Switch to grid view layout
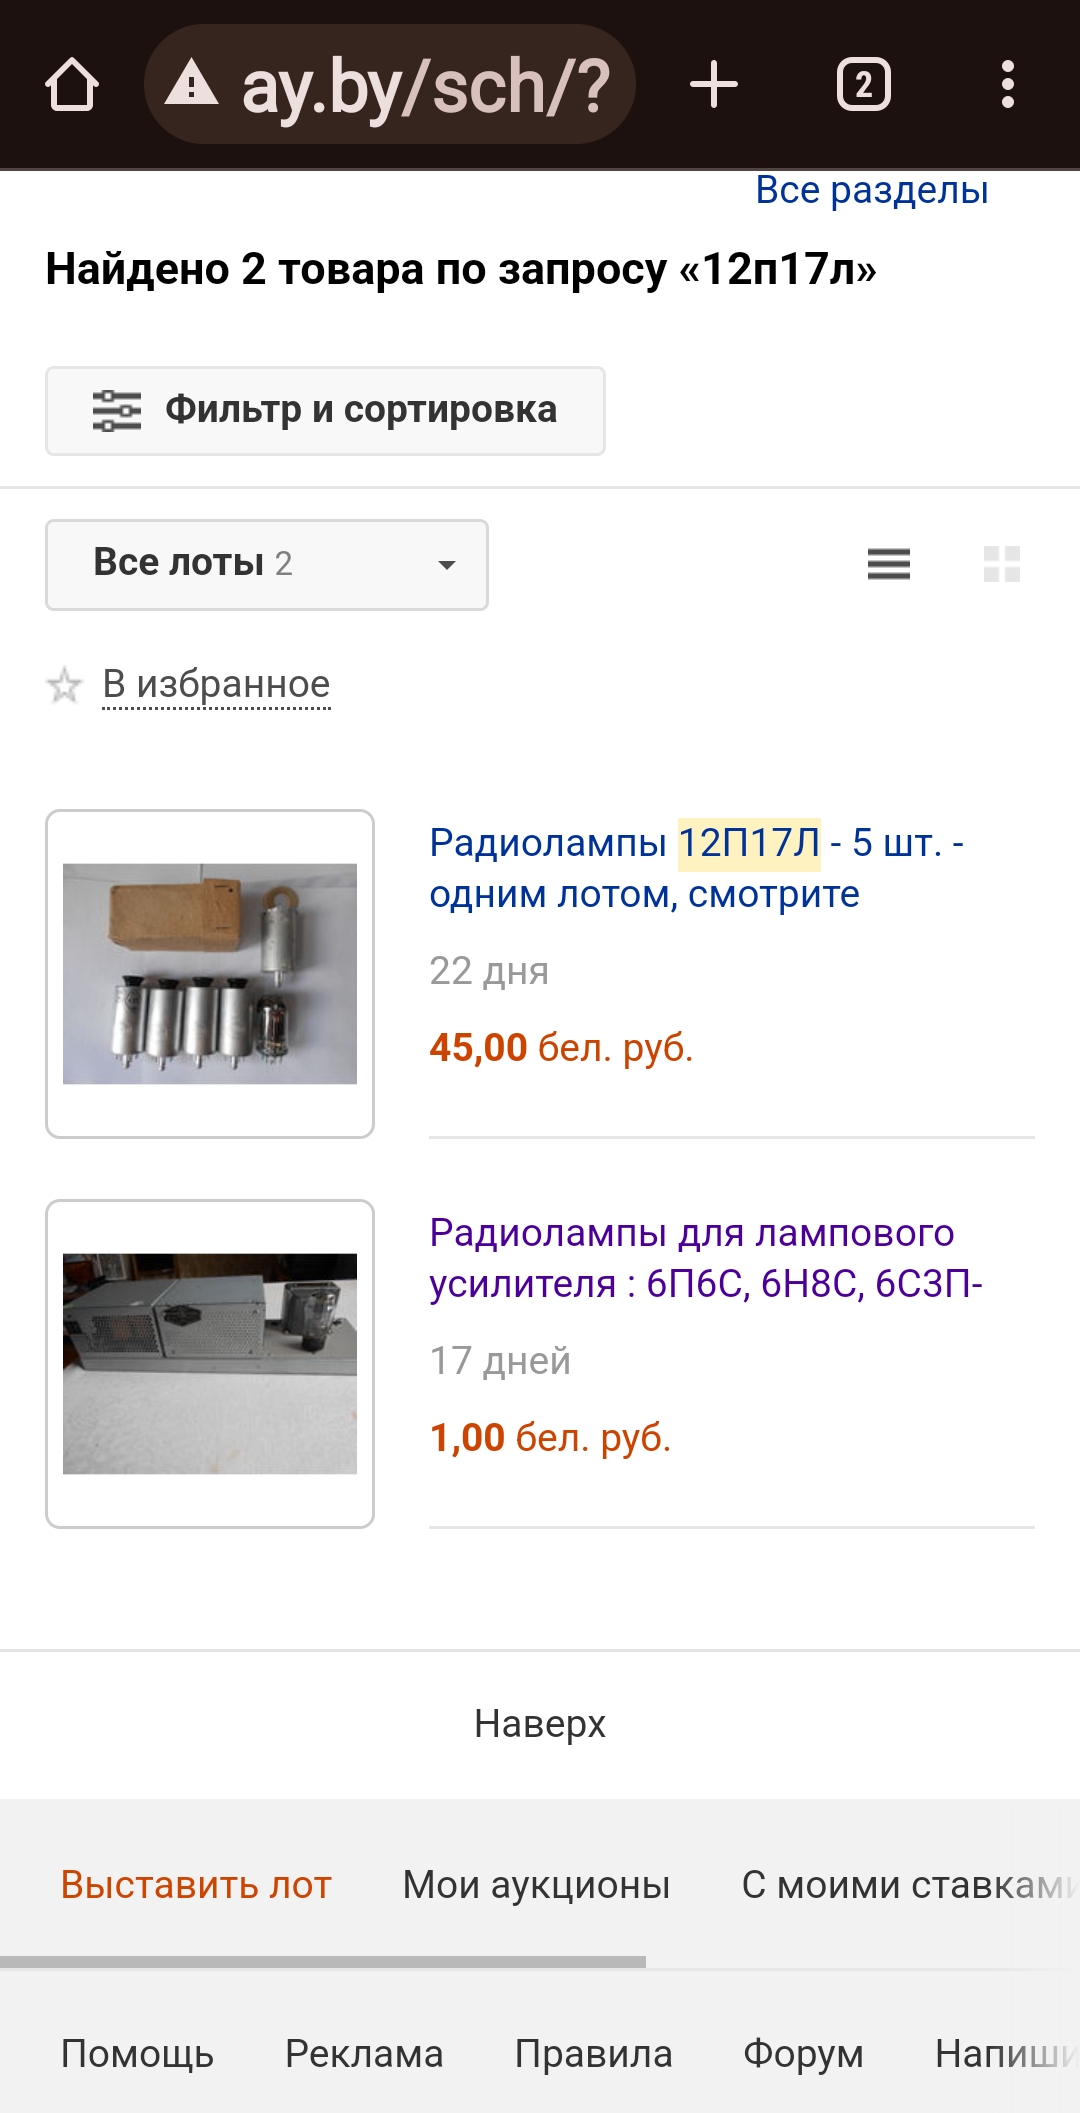 [x=1001, y=564]
